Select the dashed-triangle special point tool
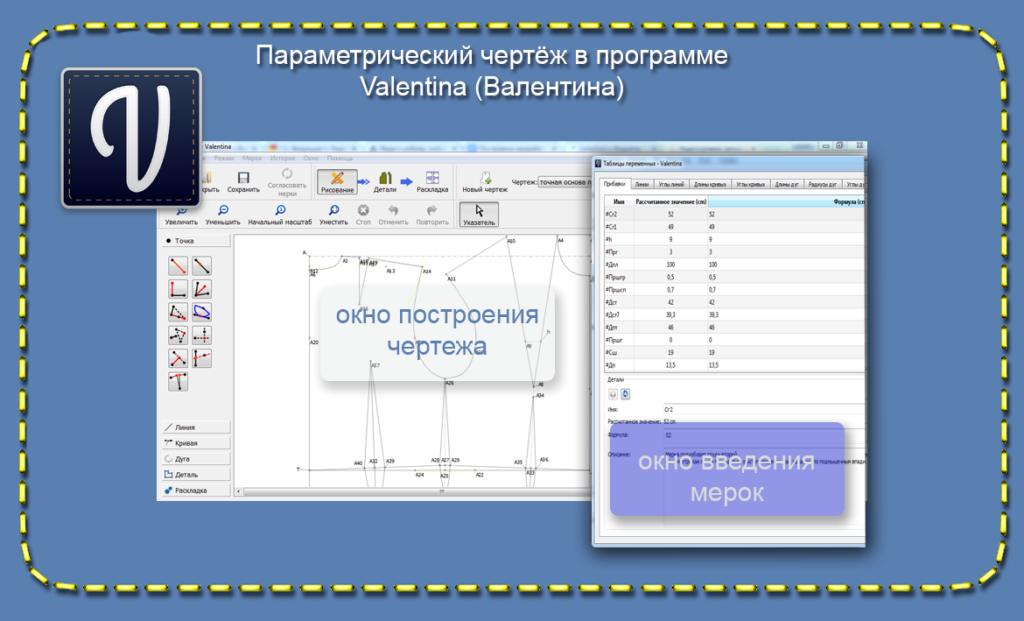This screenshot has height=621, width=1024. point(178,312)
